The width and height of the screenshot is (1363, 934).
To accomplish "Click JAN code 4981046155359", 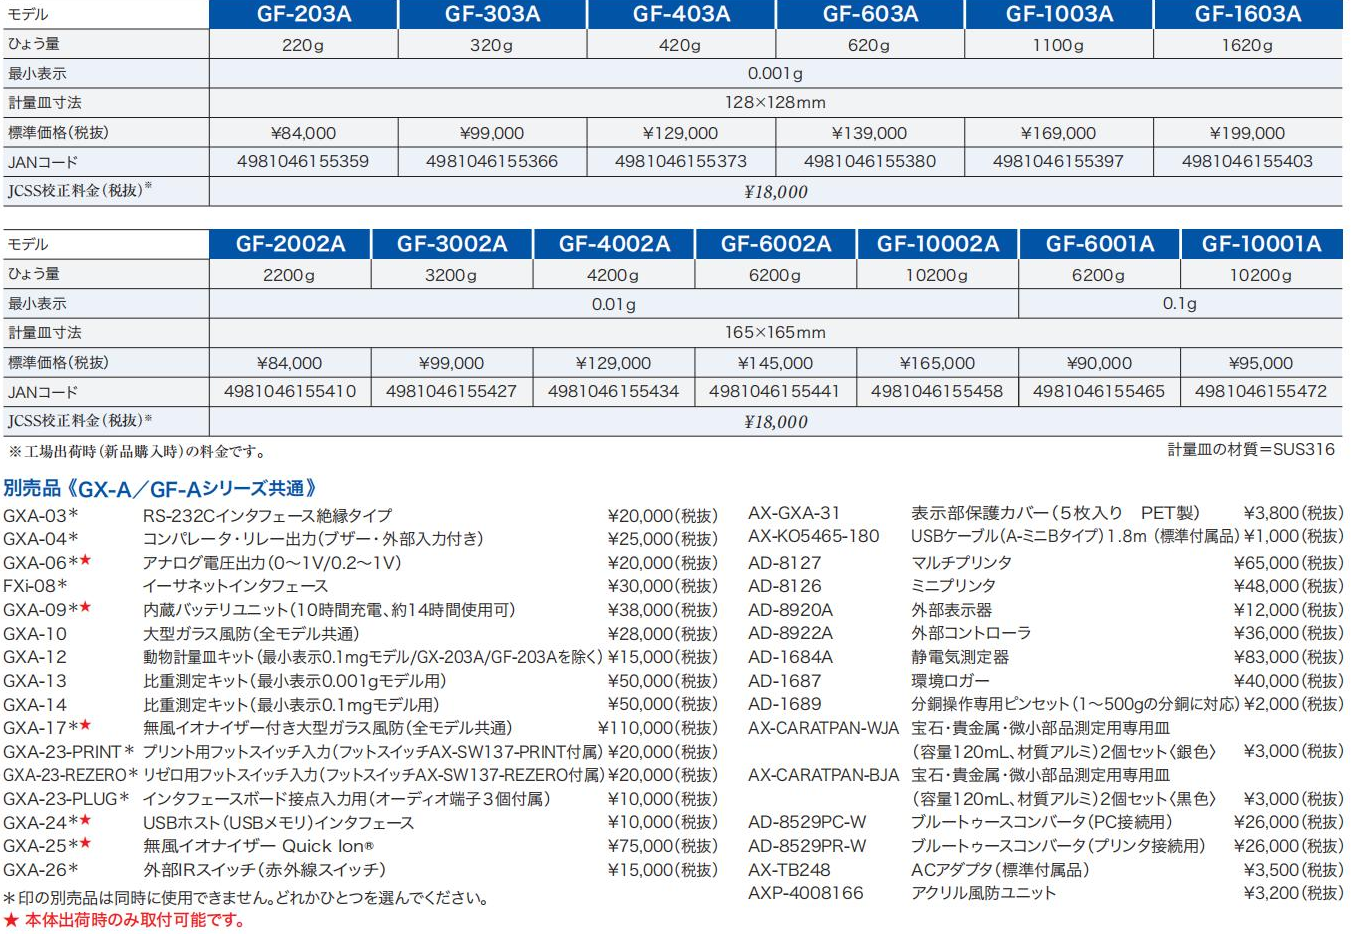I will pyautogui.click(x=303, y=161).
